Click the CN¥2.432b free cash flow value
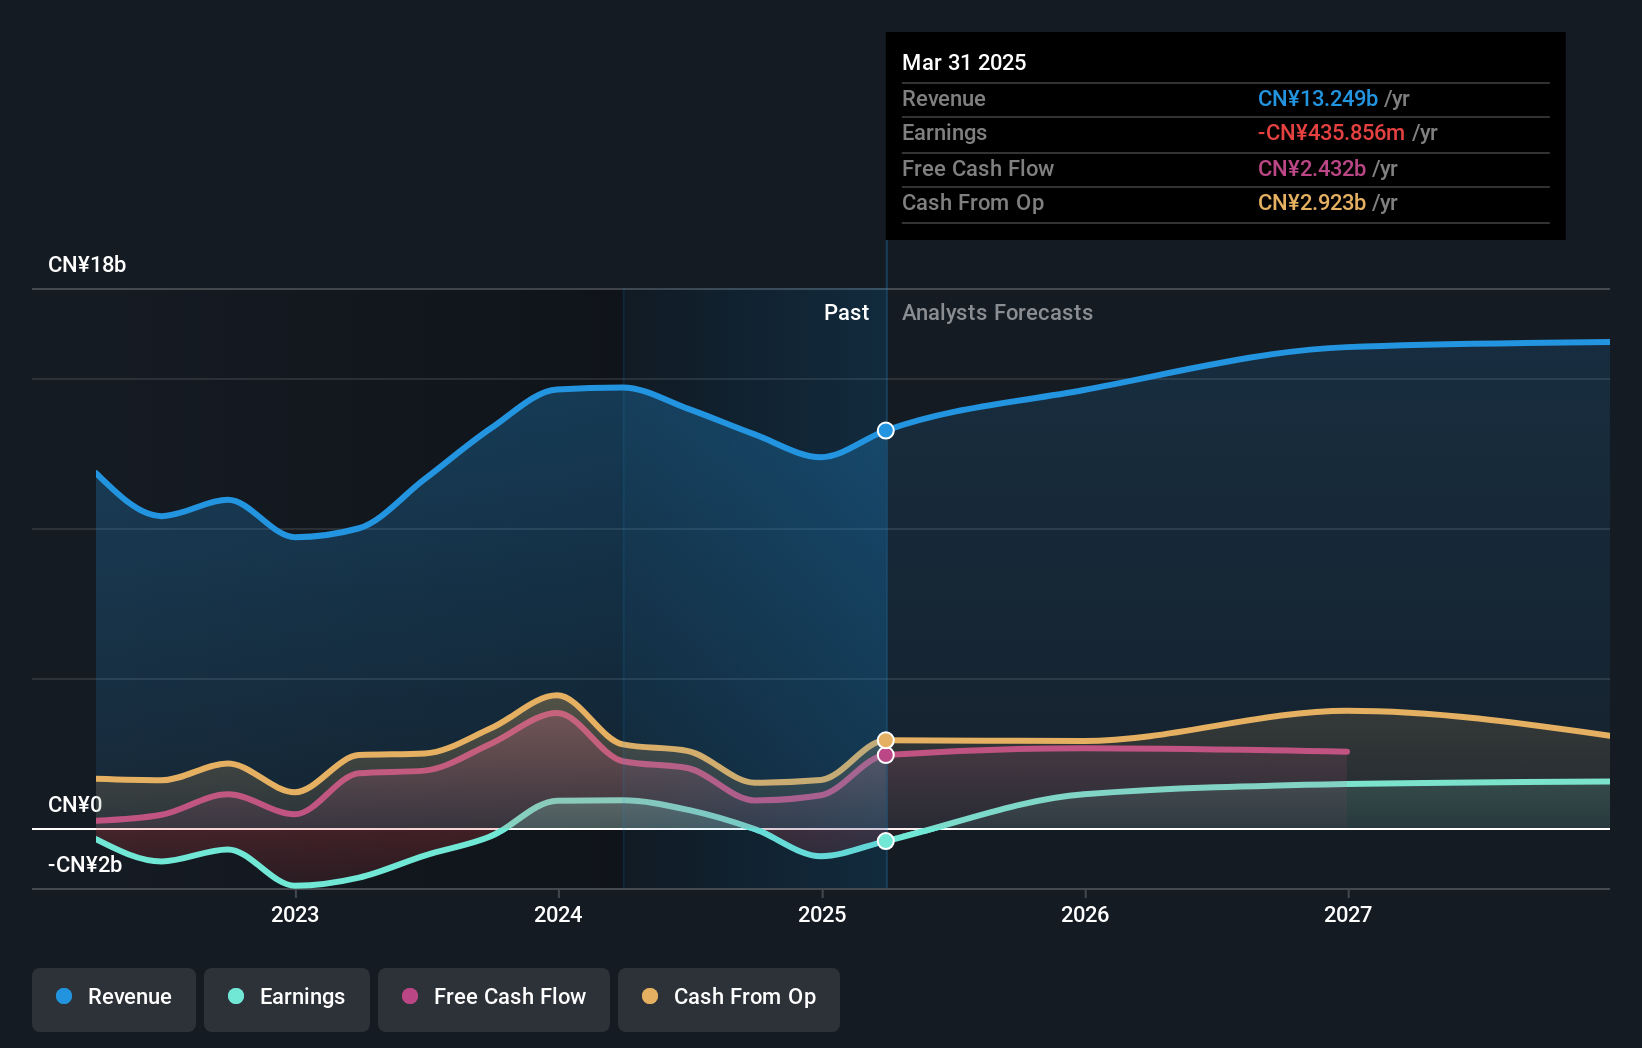1642x1048 pixels. pyautogui.click(x=1312, y=169)
